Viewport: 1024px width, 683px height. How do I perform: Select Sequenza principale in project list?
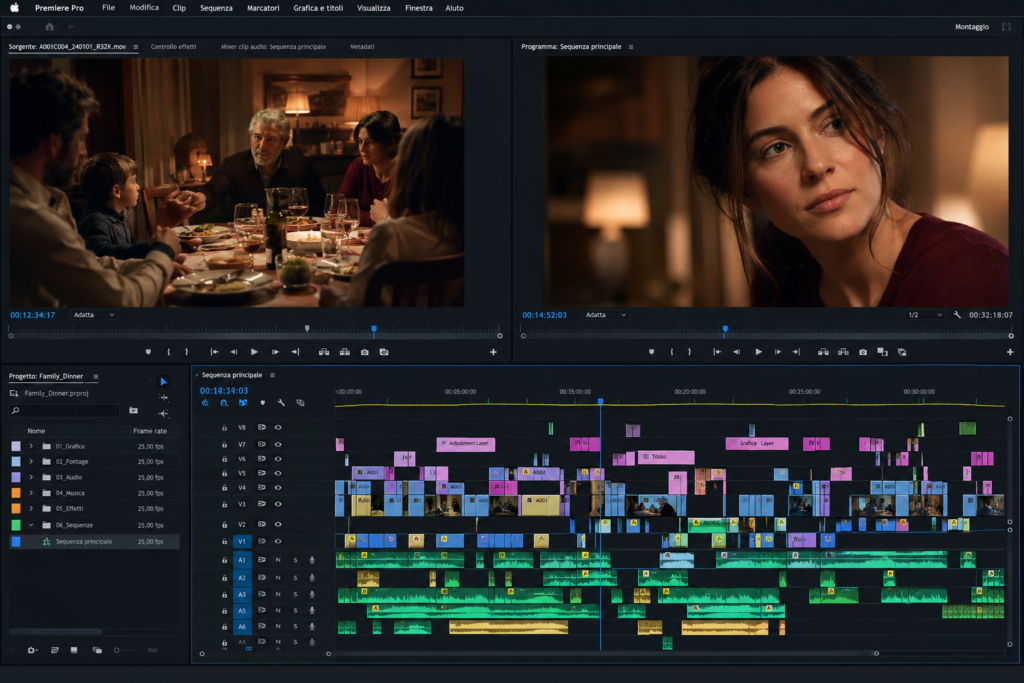(x=94, y=541)
